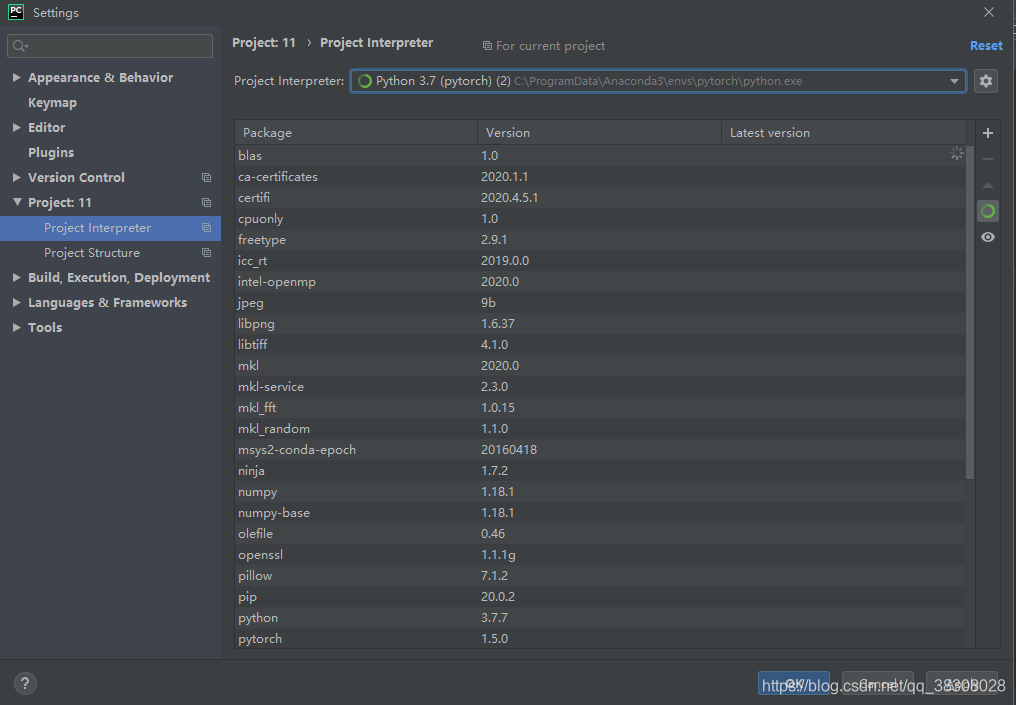Select Project Structure in the tree
This screenshot has width=1016, height=705.
pyautogui.click(x=92, y=253)
